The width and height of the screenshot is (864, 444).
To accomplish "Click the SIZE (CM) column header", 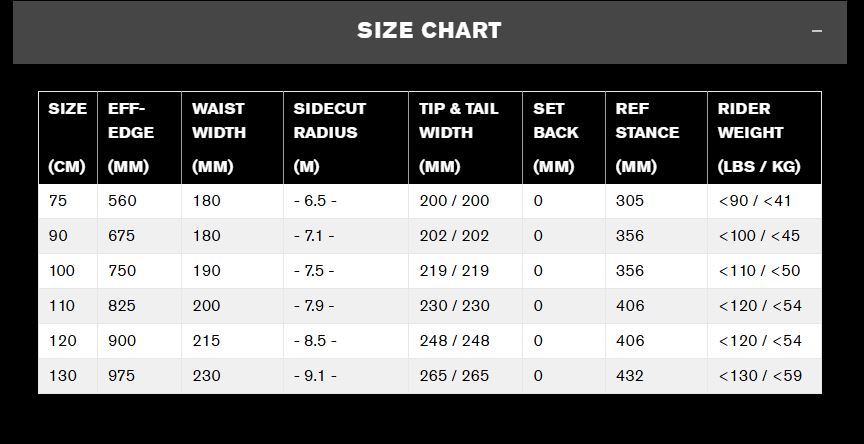I will click(x=67, y=137).
